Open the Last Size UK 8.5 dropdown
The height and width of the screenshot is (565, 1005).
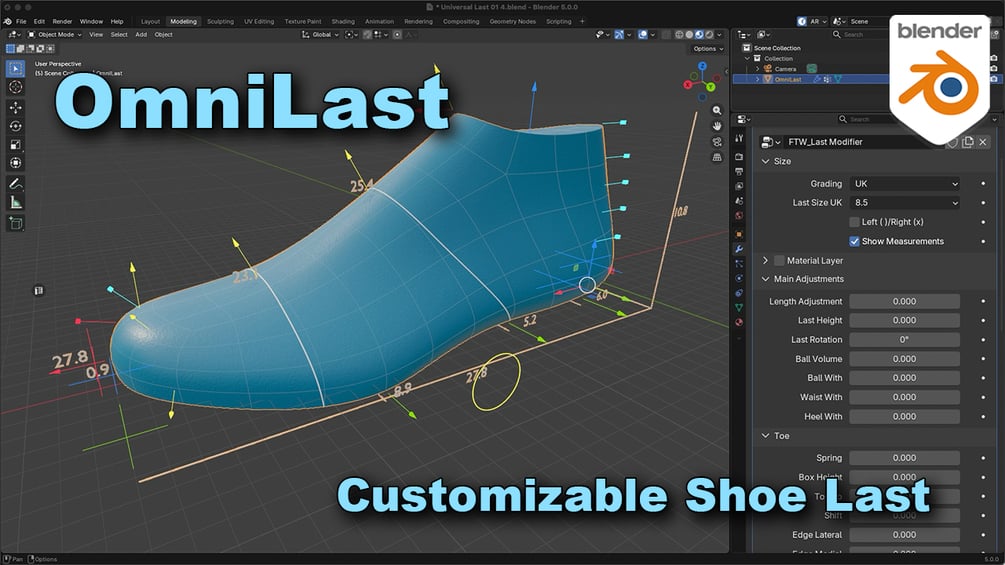[904, 202]
